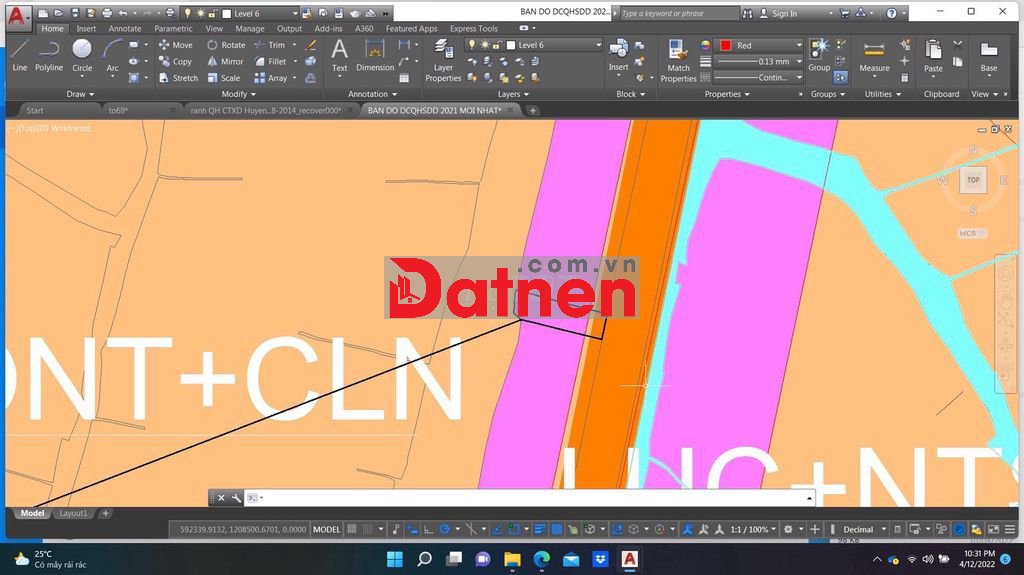Switch to the to69 drawing tab

tap(119, 110)
